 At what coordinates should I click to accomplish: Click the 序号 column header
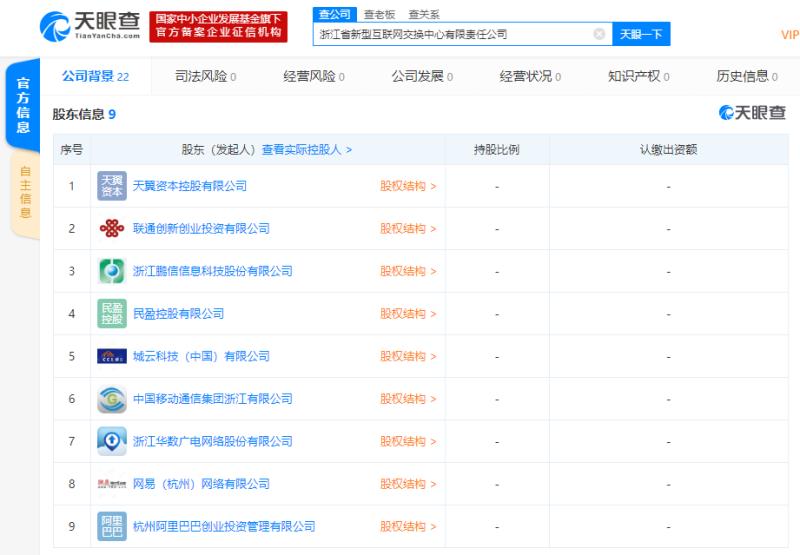click(x=71, y=149)
